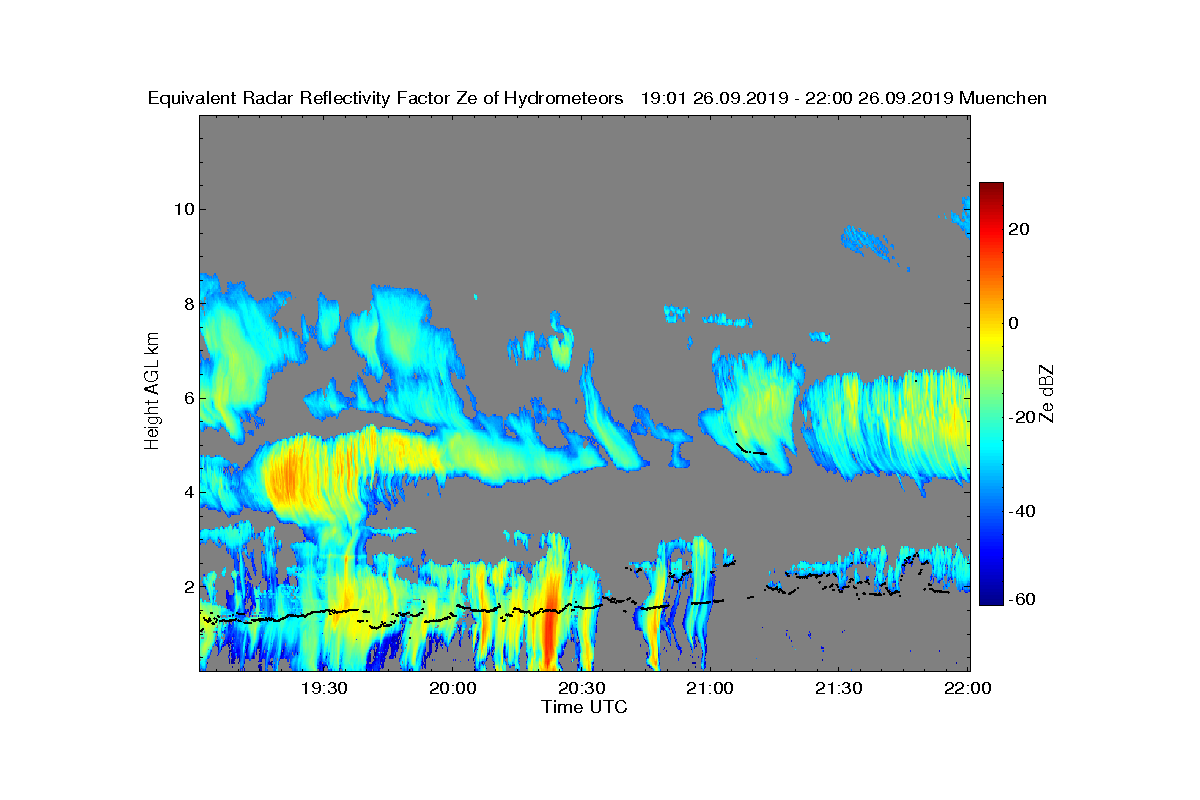The image size is (1200, 800).
Task: Click the height tick label 6
Action: [187, 398]
